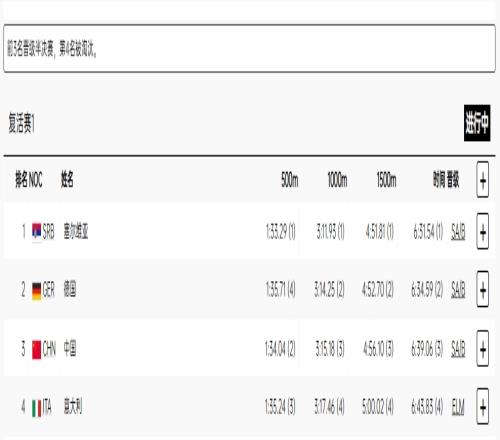This screenshot has width=500, height=440.
Task: Open the SA/B link in Germany row
Action: pos(458,290)
